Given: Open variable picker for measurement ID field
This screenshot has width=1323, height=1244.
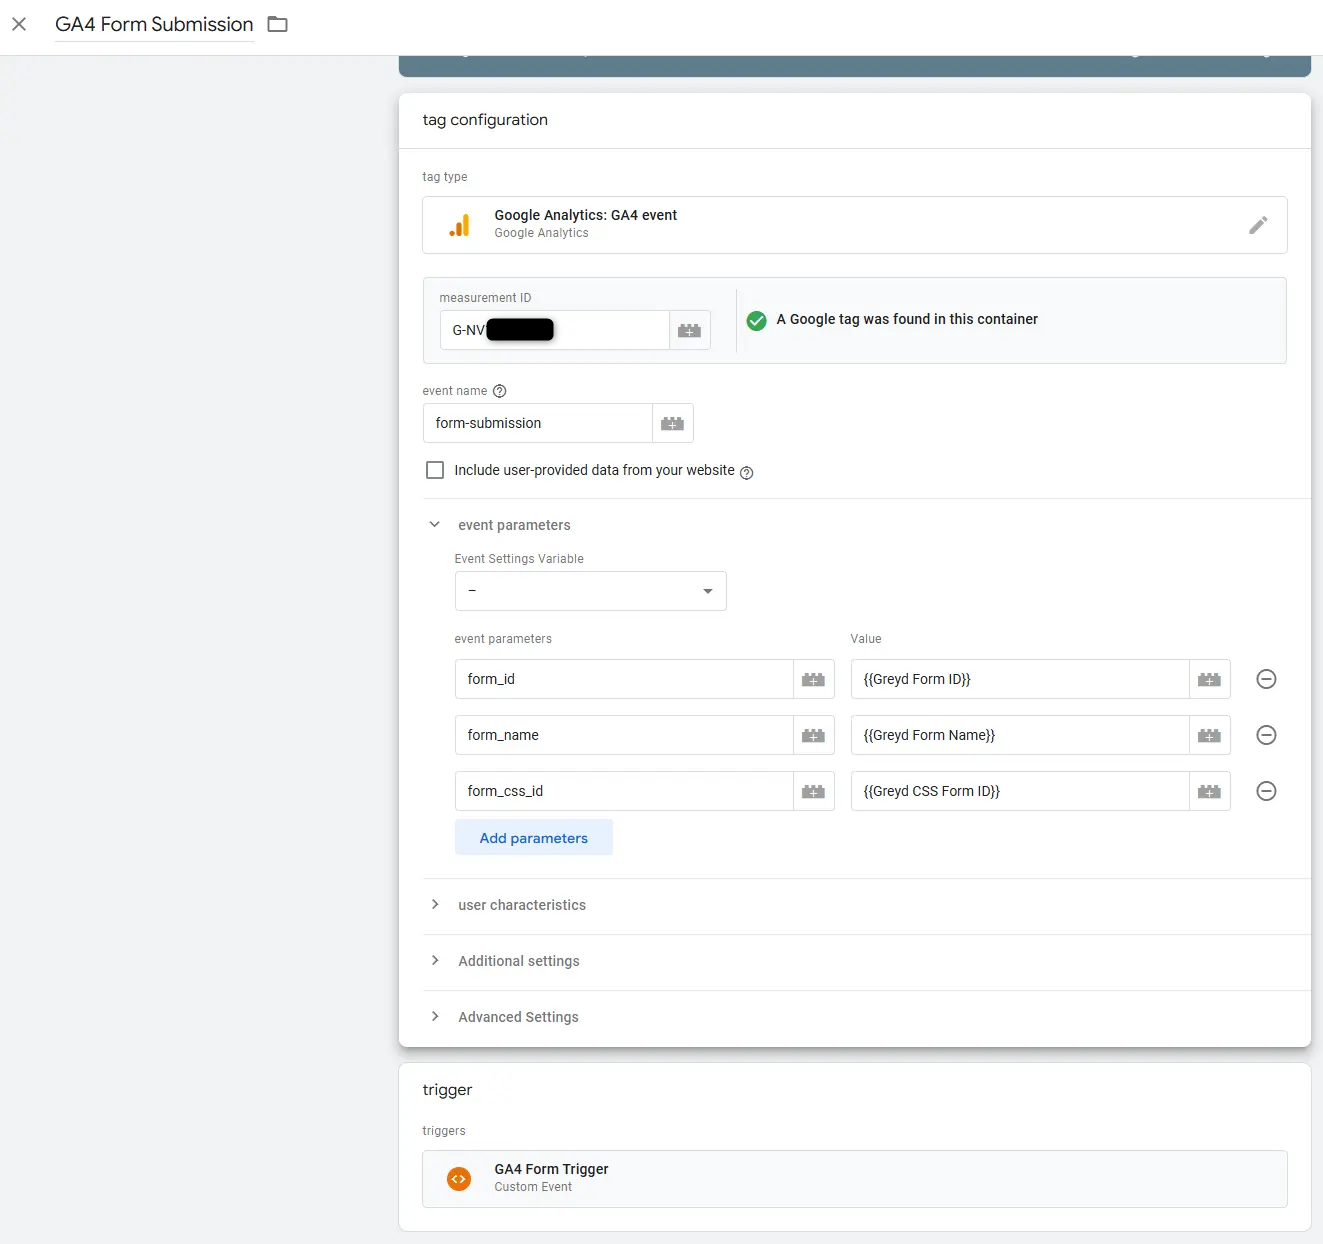Looking at the screenshot, I should tap(689, 330).
